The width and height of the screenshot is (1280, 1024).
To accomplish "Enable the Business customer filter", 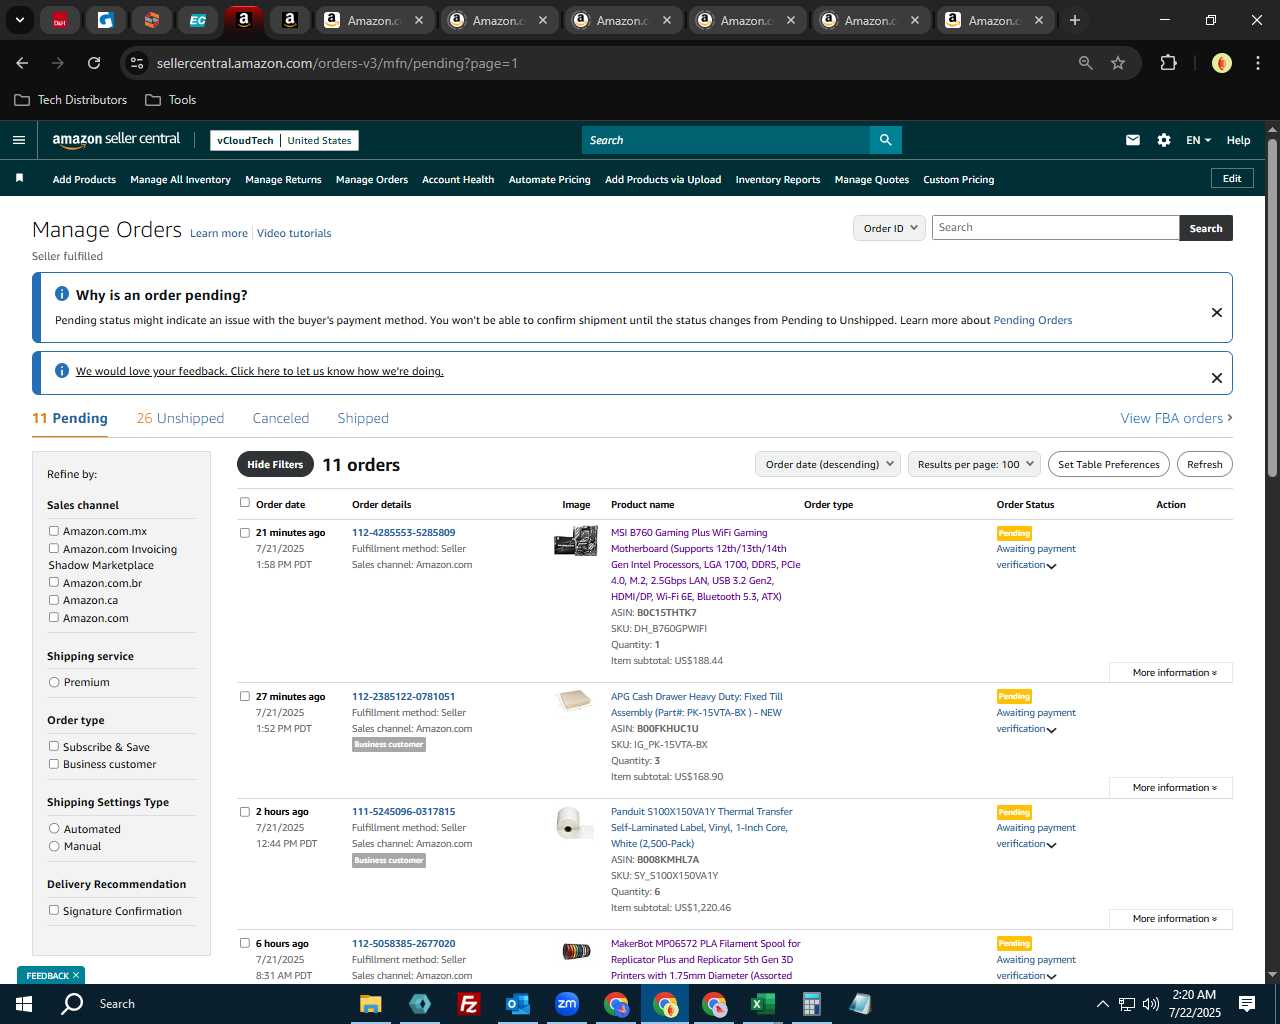I will coord(54,764).
